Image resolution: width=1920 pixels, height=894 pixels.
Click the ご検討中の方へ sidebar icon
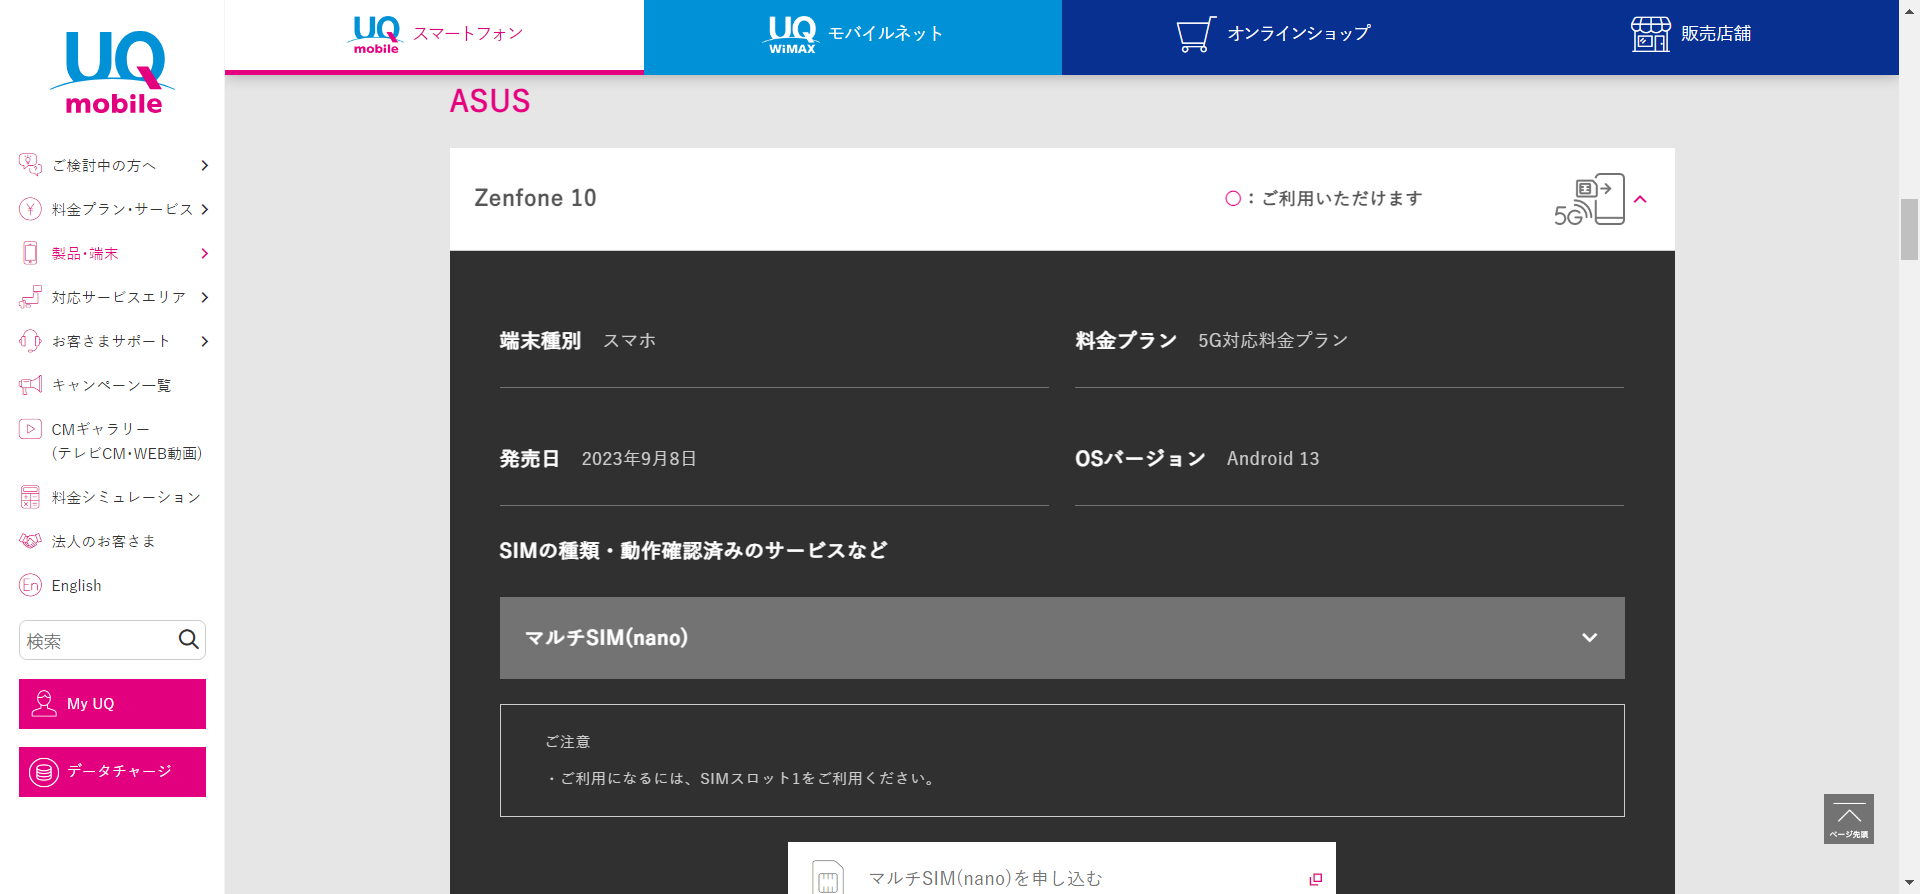[x=30, y=165]
